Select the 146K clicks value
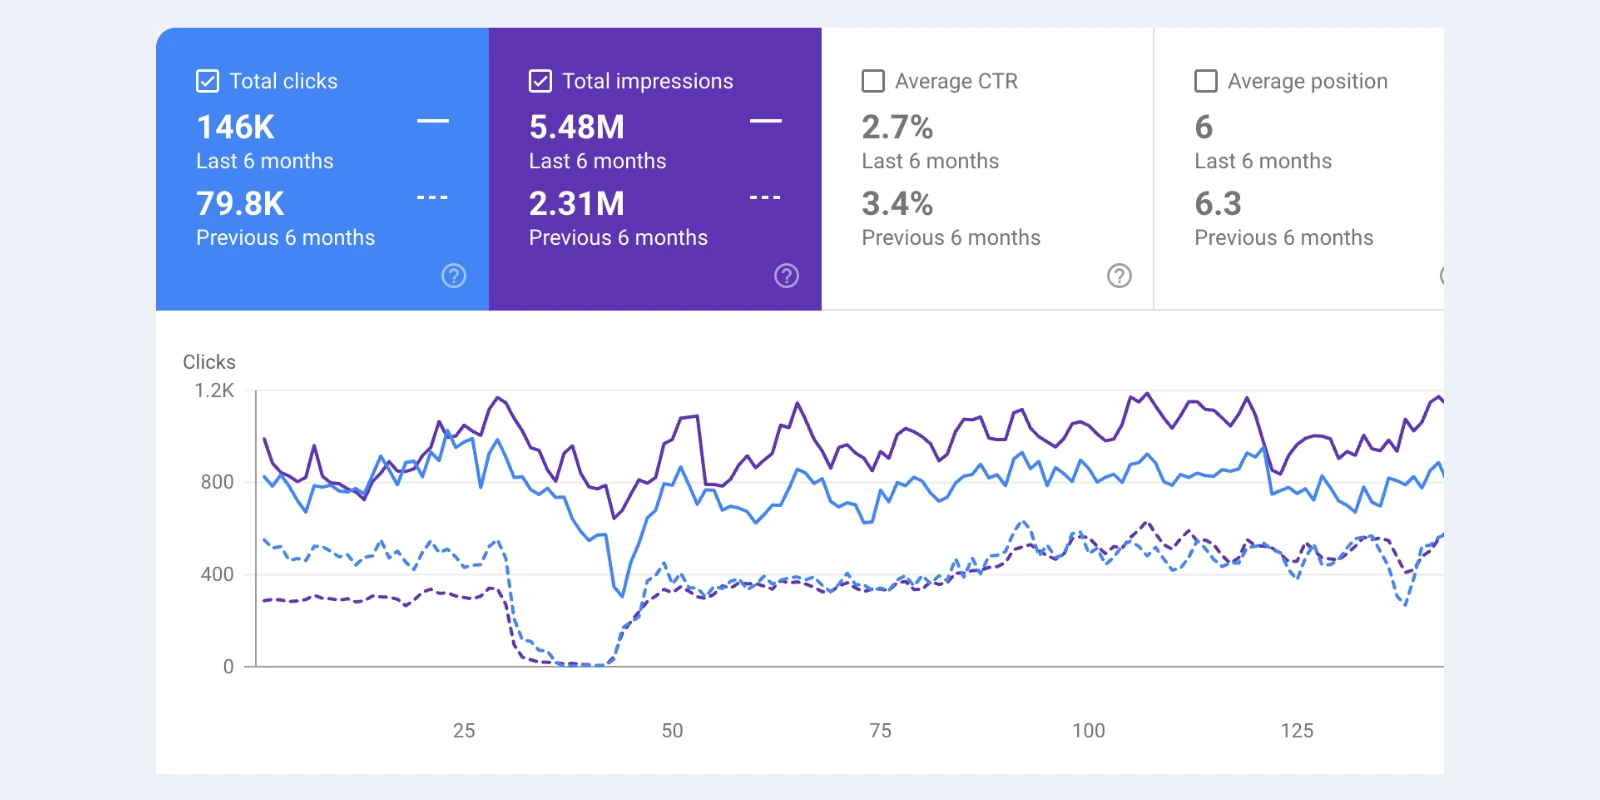Screen dimensions: 1600x800 point(235,127)
